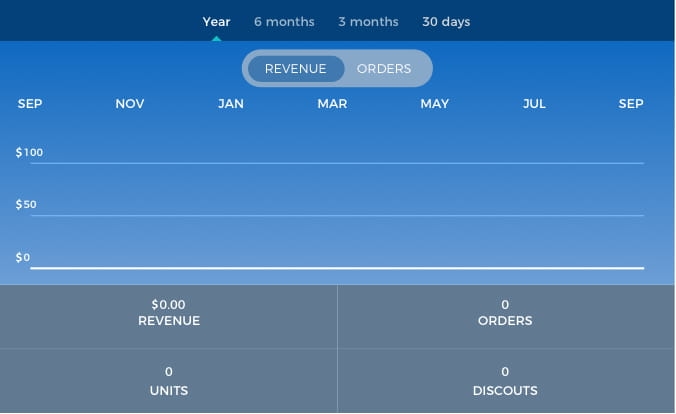The width and height of the screenshot is (676, 414).
Task: Switch to the 3 months tab
Action: [x=368, y=21]
